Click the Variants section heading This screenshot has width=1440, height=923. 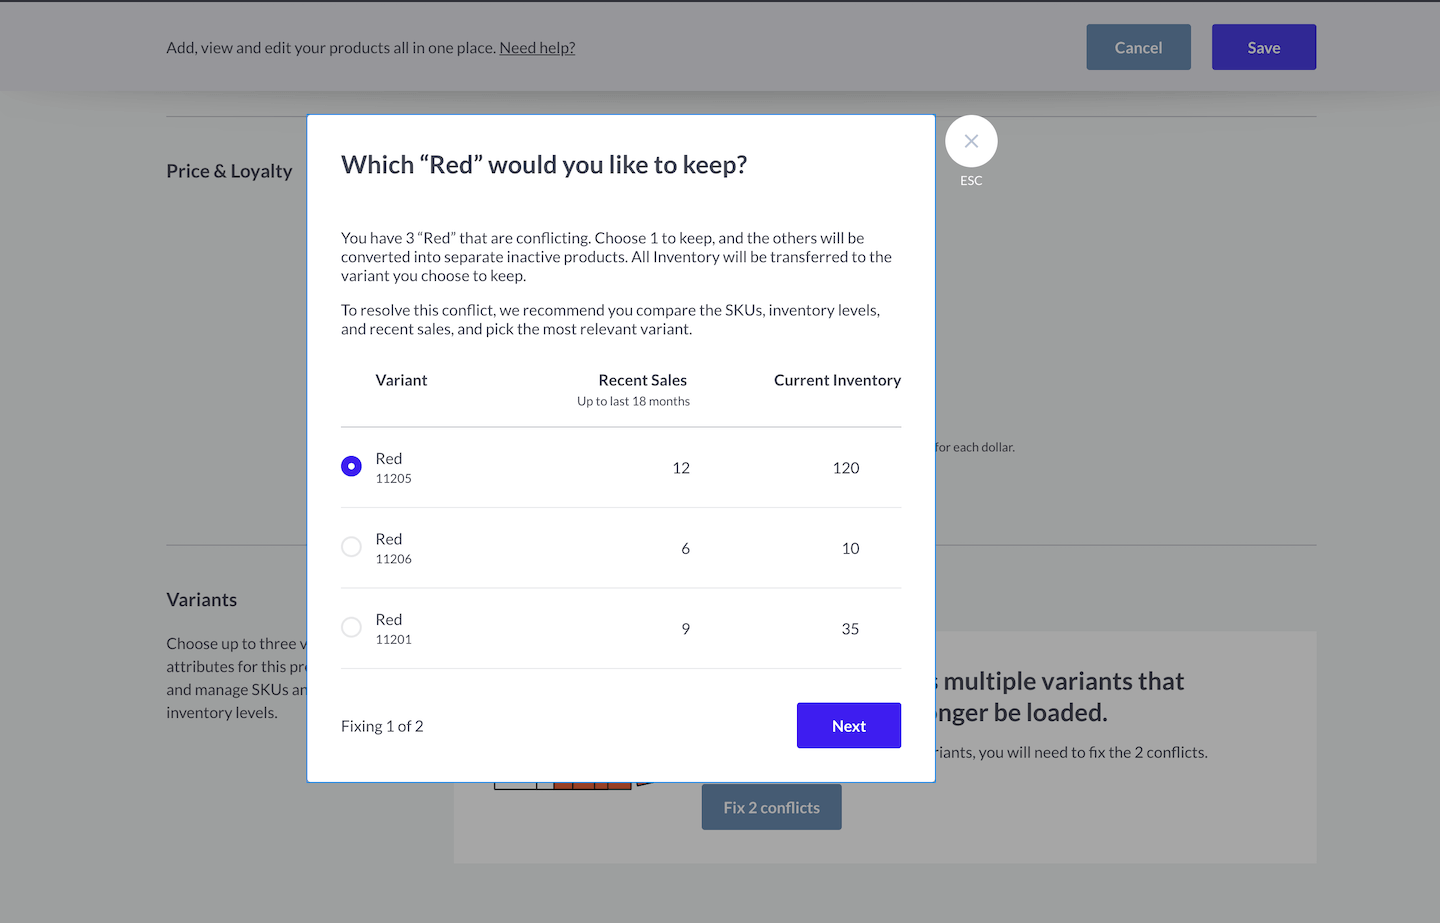pos(202,600)
